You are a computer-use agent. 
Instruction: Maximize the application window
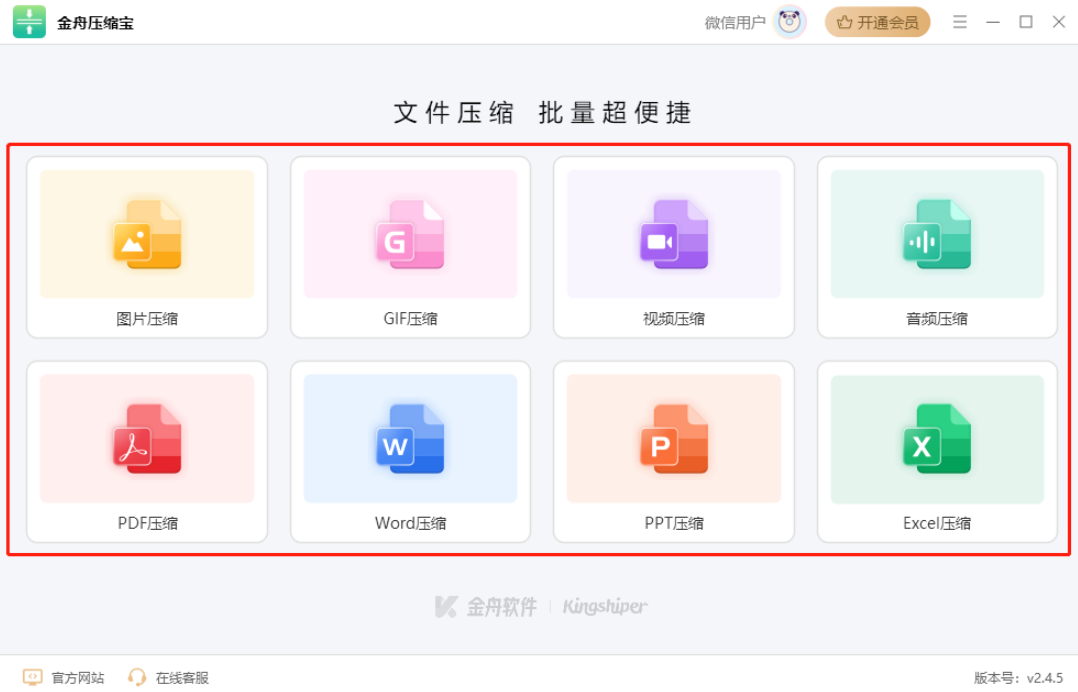1026,22
